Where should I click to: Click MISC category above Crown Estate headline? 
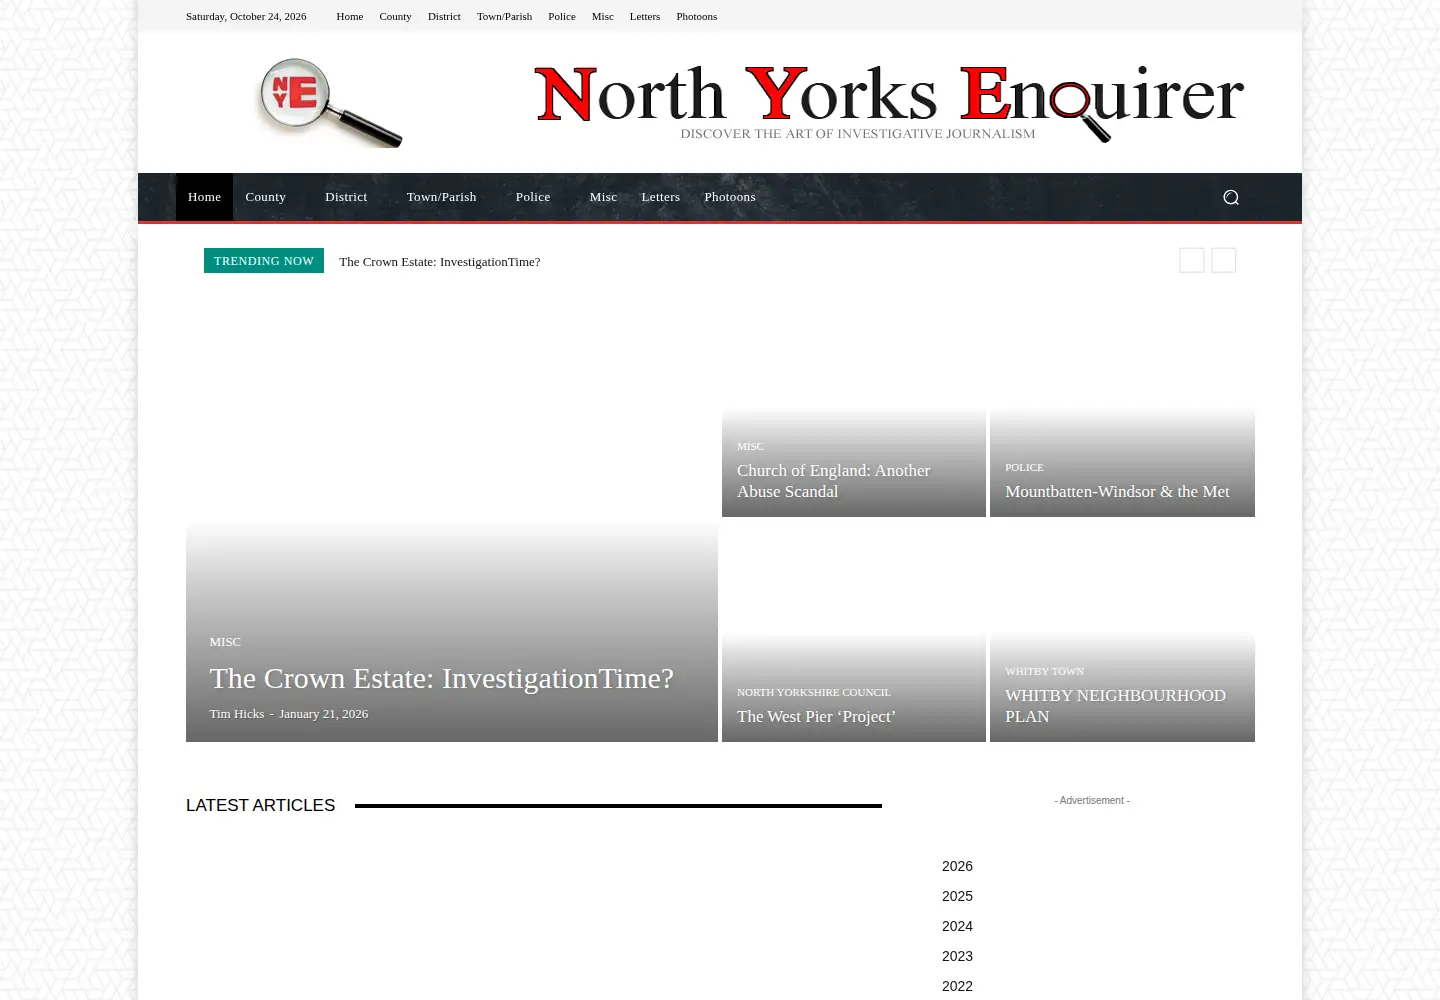pyautogui.click(x=225, y=642)
